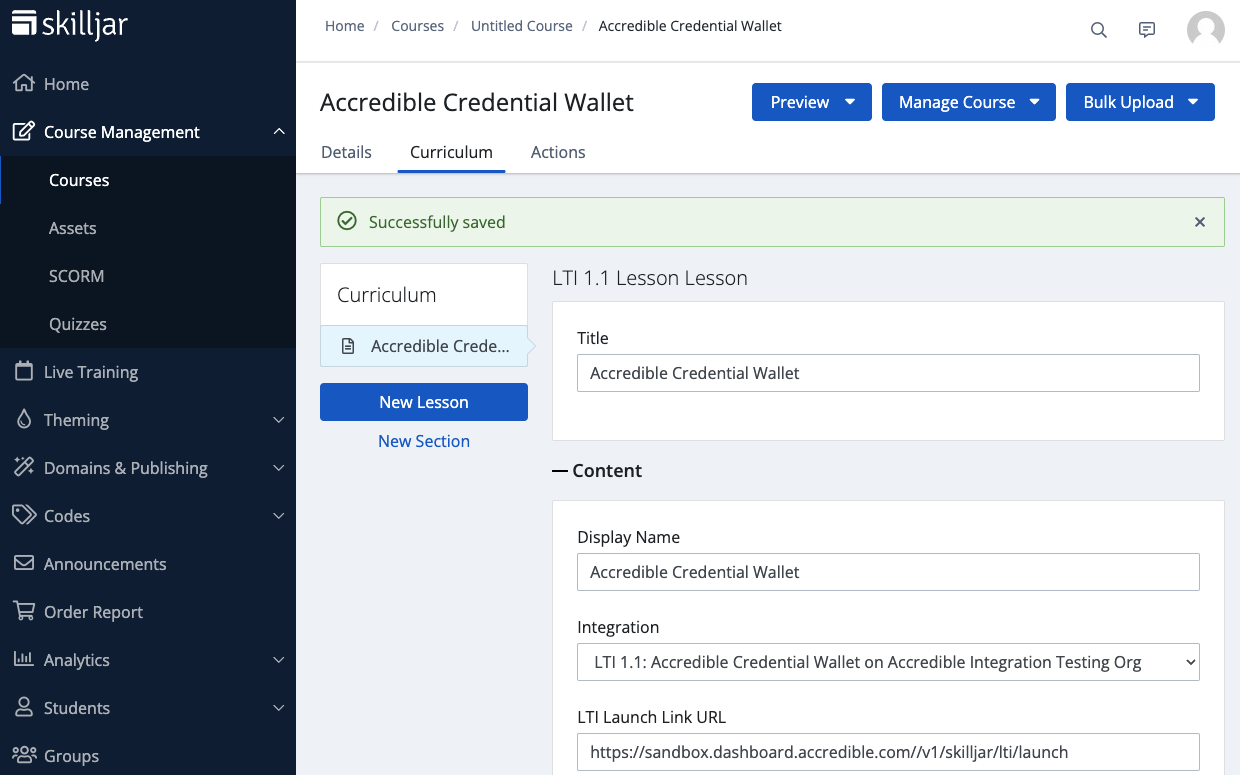
Task: Dismiss the Successfully saved banner
Action: point(1200,222)
